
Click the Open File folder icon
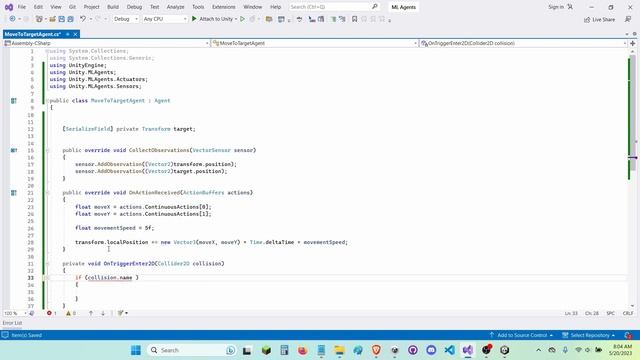point(52,19)
